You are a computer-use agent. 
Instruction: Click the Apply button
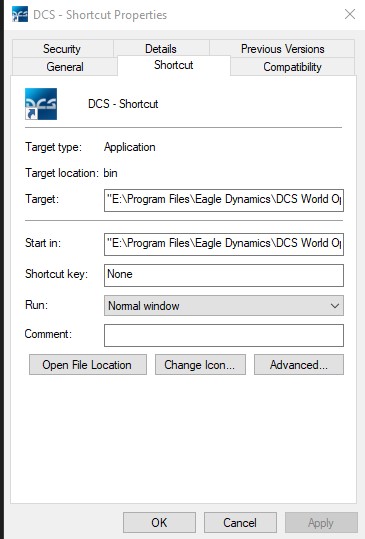tap(321, 522)
